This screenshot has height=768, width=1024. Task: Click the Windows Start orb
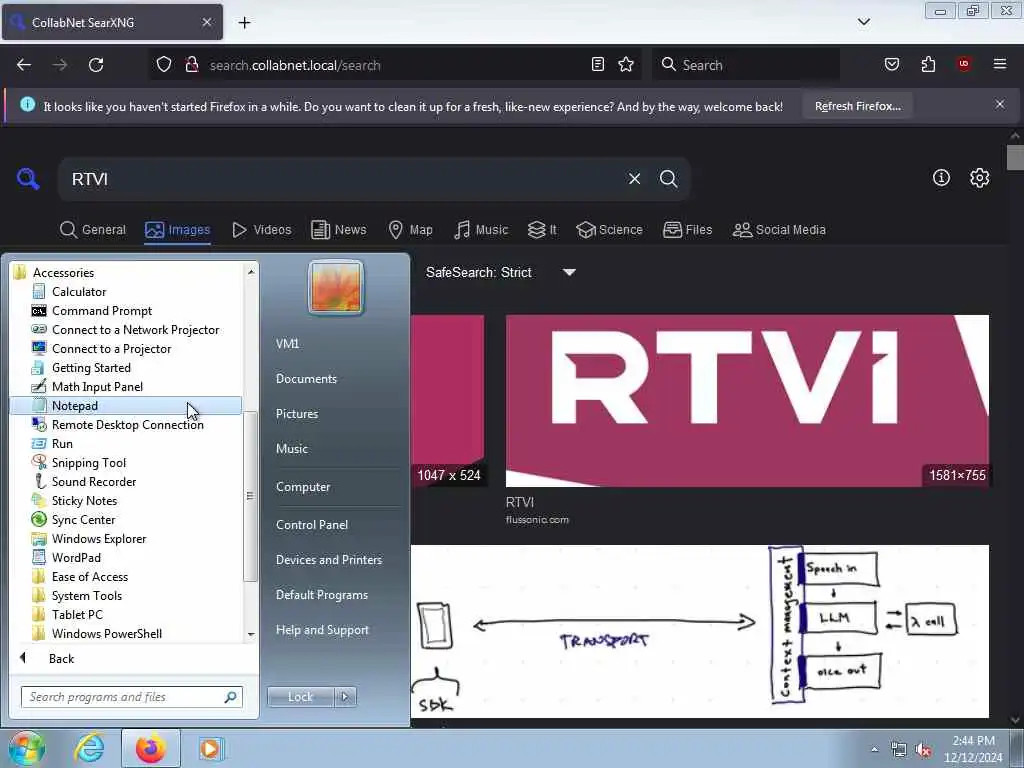[26, 748]
